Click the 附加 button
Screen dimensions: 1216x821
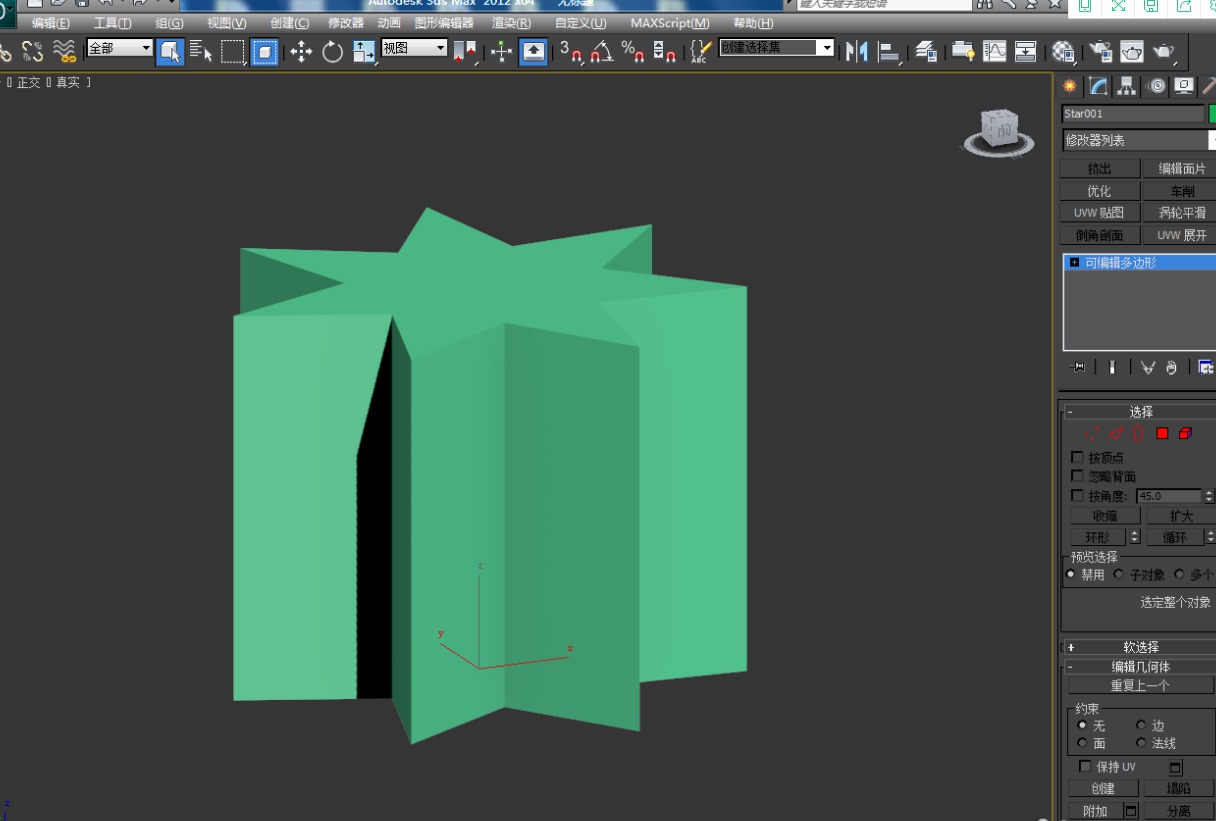pyautogui.click(x=1095, y=811)
